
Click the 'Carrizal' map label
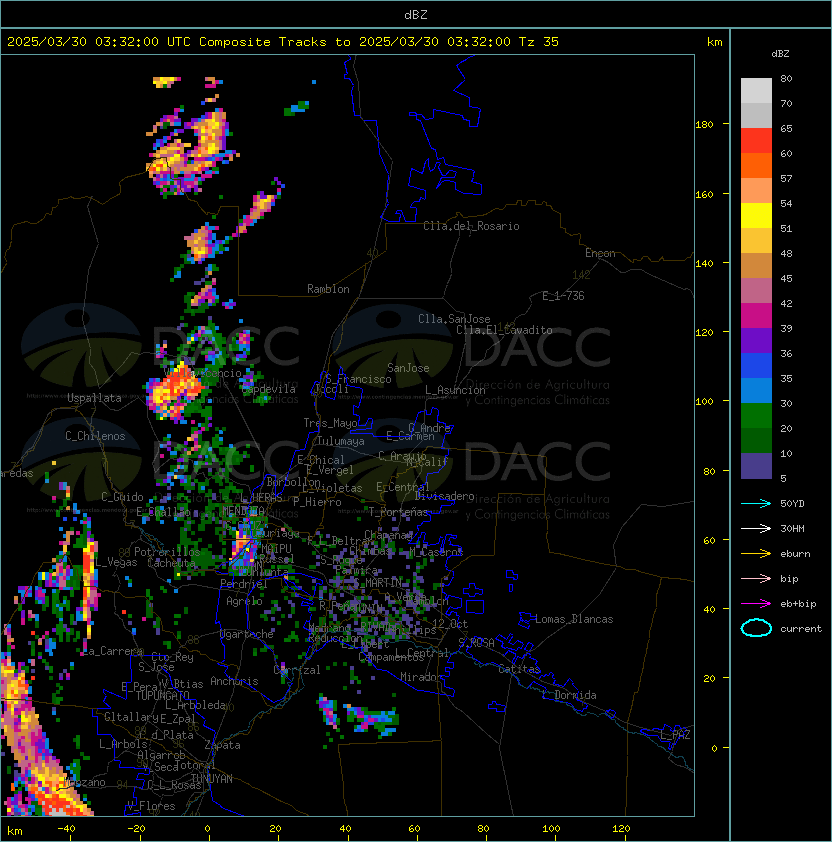(x=297, y=670)
